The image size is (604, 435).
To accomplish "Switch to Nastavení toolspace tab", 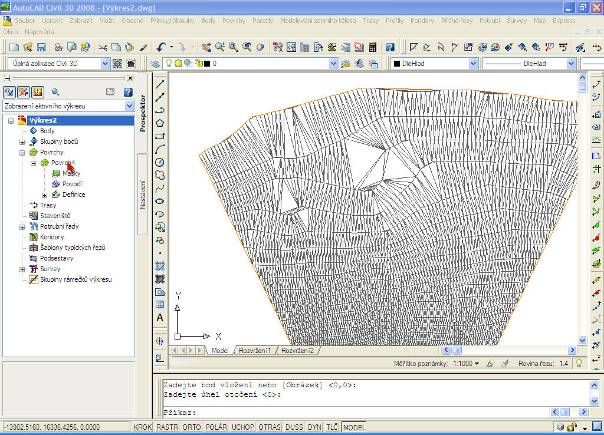I will click(143, 195).
